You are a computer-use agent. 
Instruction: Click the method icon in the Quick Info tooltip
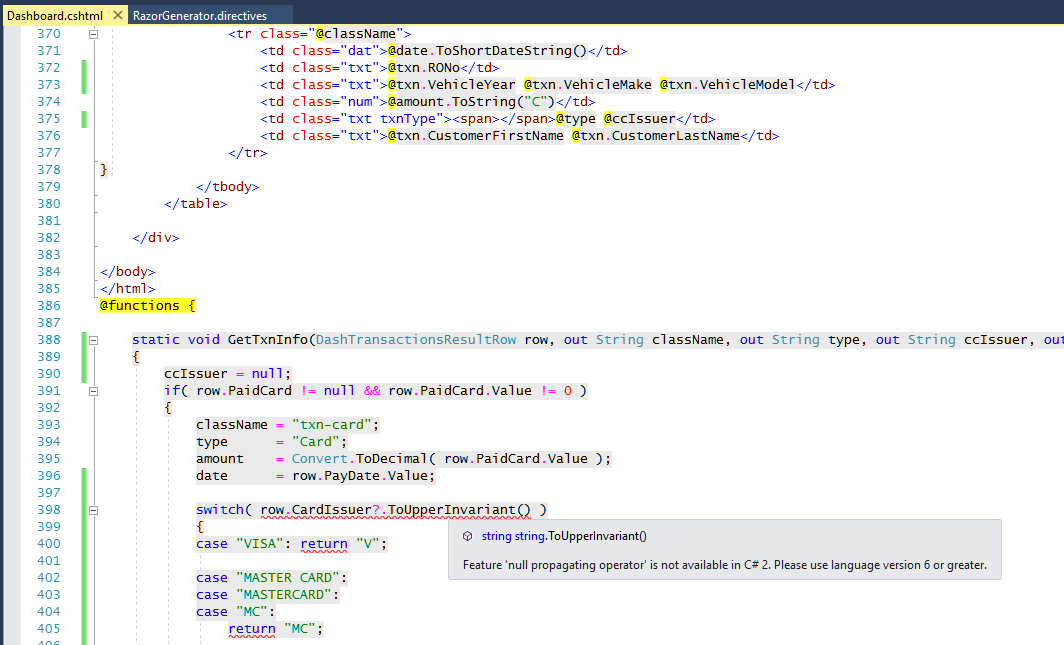[466, 536]
